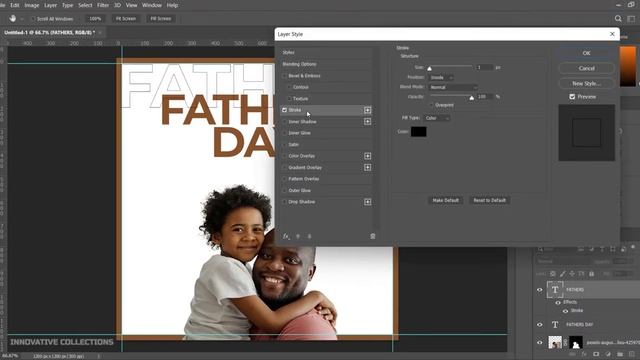Click the layer mask thumbnail of photo layer
Image resolution: width=640 pixels, height=360 pixels.
click(x=576, y=342)
